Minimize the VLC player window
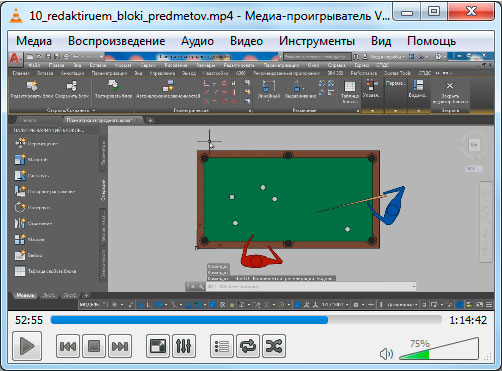Screen dimensions: 502x371 click(x=407, y=12)
